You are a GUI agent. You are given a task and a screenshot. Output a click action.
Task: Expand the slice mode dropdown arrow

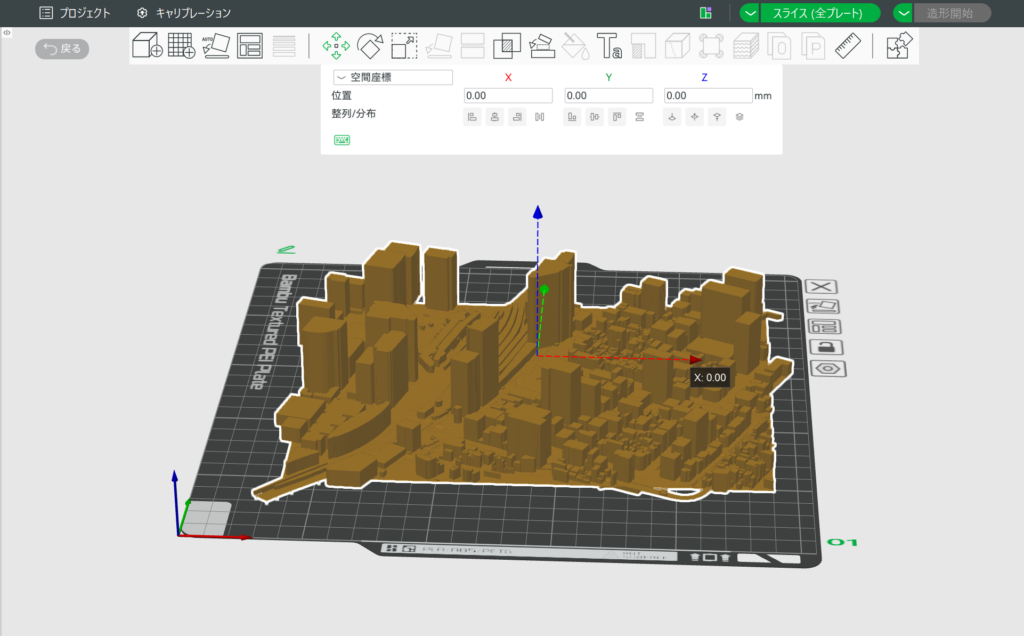click(x=749, y=13)
